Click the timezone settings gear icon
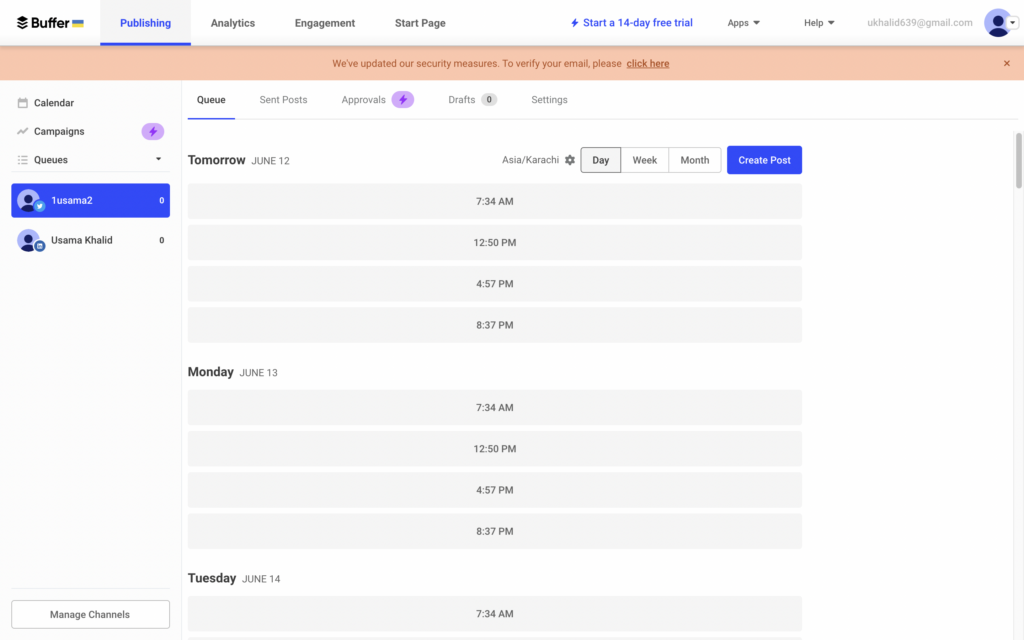Viewport: 1024px width, 640px height. (x=570, y=160)
